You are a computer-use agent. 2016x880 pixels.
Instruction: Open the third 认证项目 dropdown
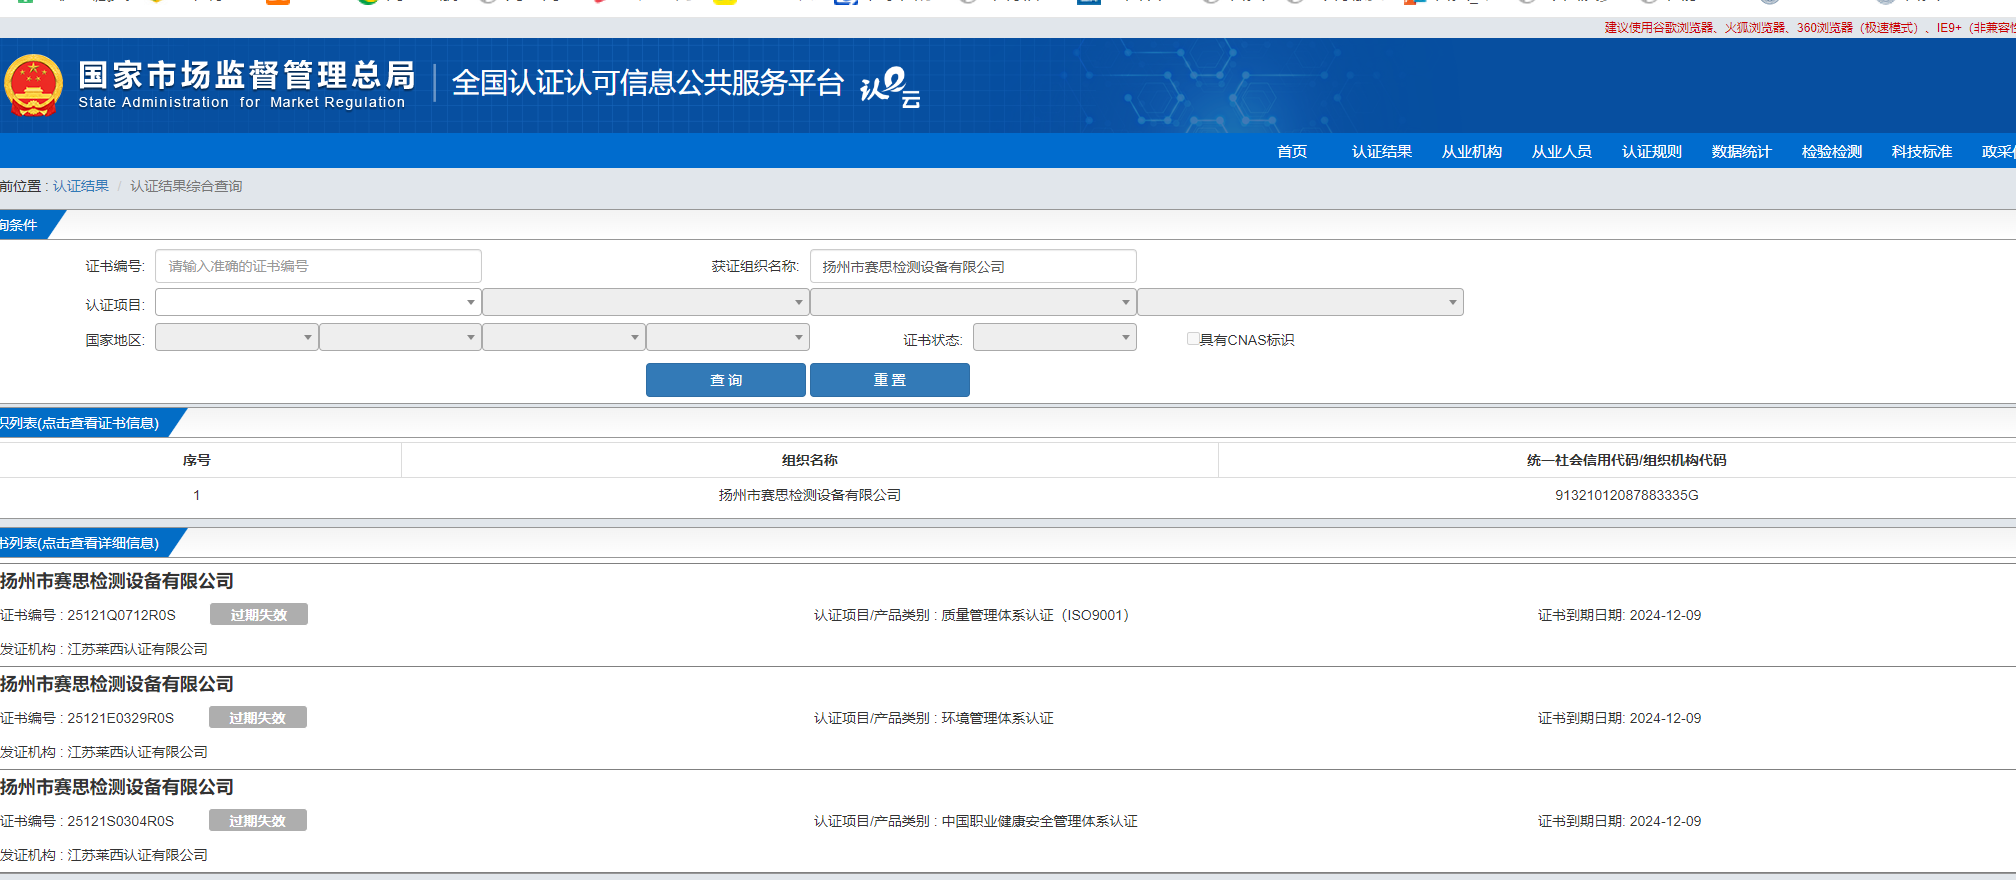click(x=973, y=302)
